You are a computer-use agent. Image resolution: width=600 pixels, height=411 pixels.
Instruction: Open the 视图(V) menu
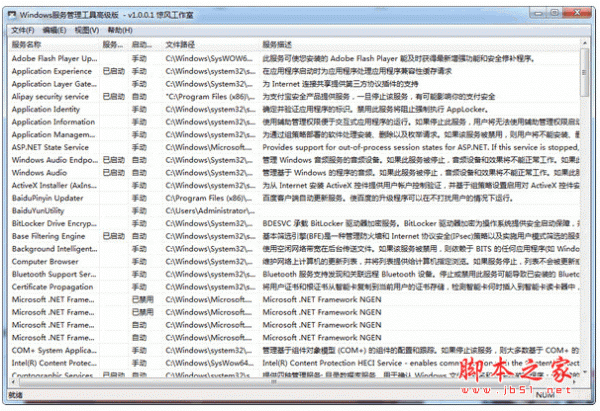[86, 30]
